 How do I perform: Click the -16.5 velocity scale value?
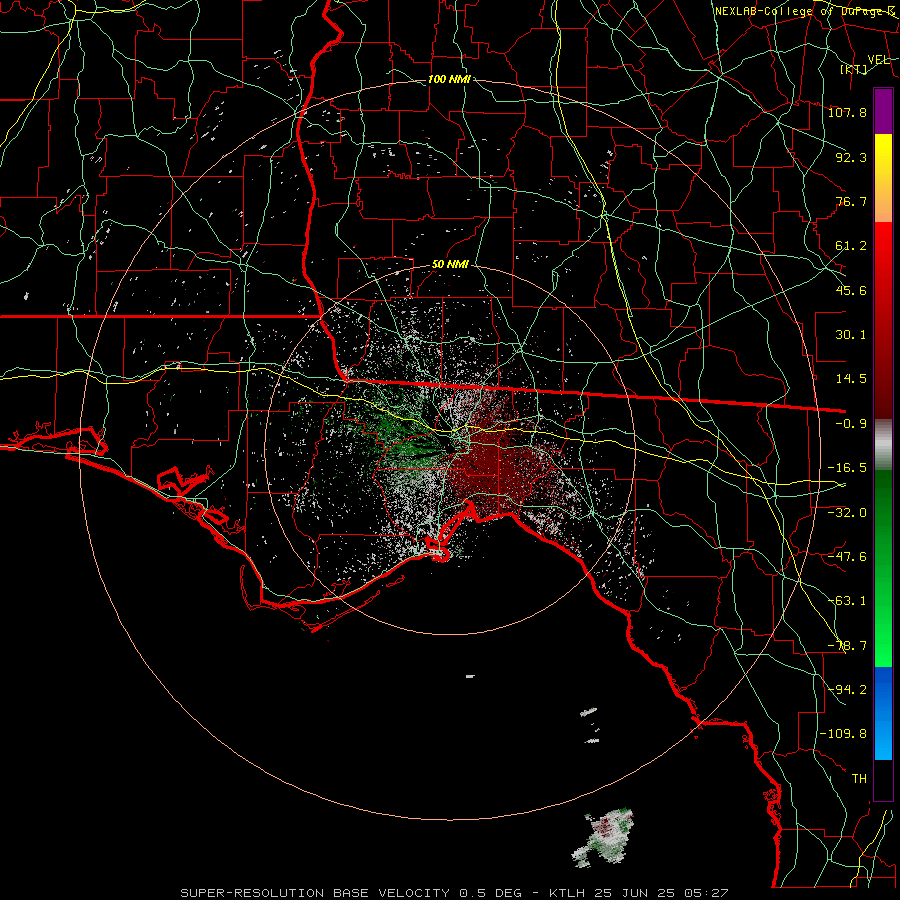[847, 468]
